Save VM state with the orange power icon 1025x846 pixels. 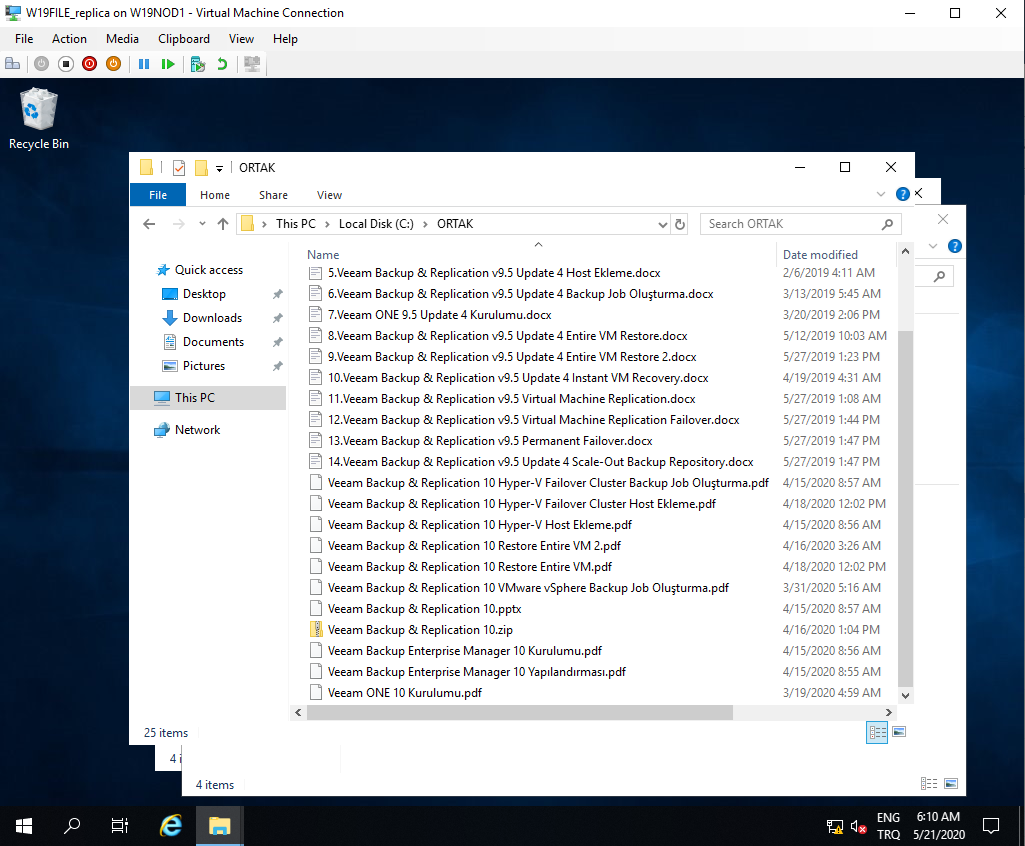(114, 64)
